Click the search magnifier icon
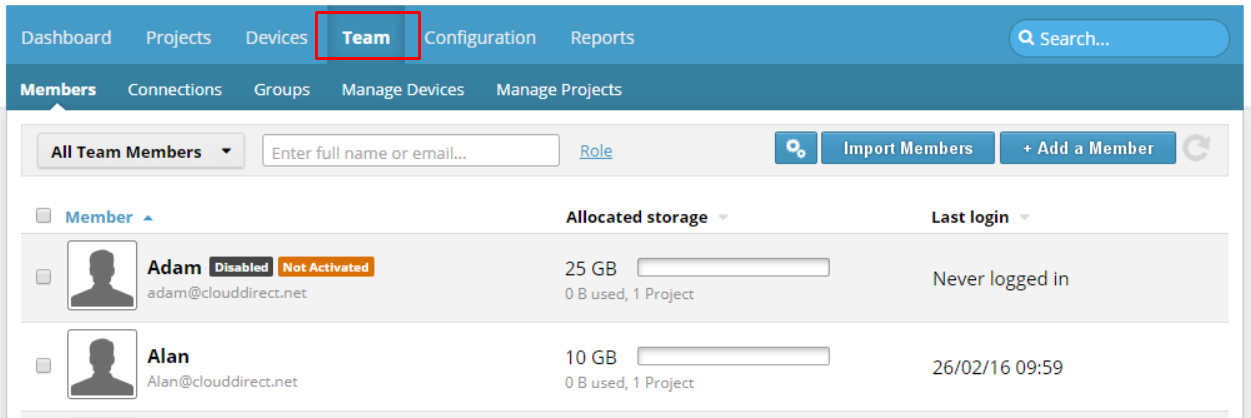This screenshot has width=1251, height=418. (x=1026, y=39)
